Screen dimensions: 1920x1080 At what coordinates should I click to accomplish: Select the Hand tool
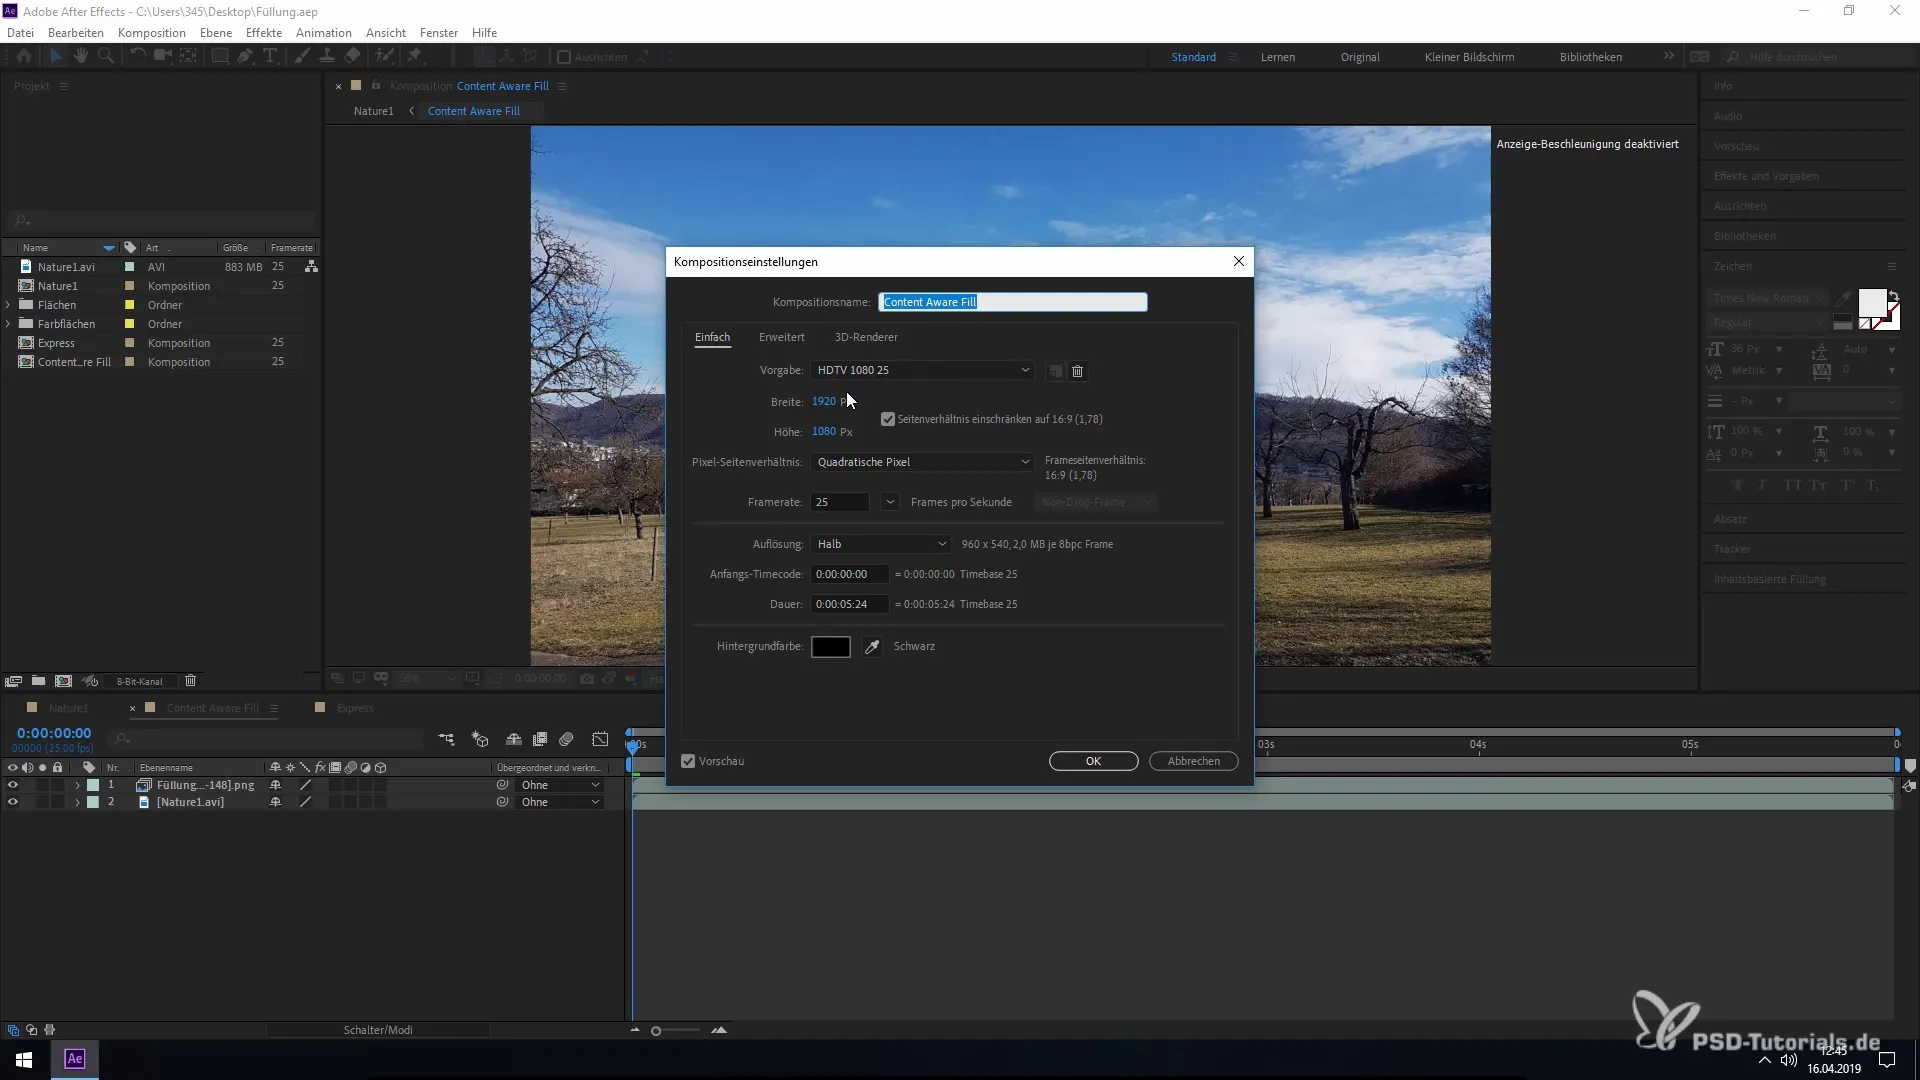tap(81, 57)
